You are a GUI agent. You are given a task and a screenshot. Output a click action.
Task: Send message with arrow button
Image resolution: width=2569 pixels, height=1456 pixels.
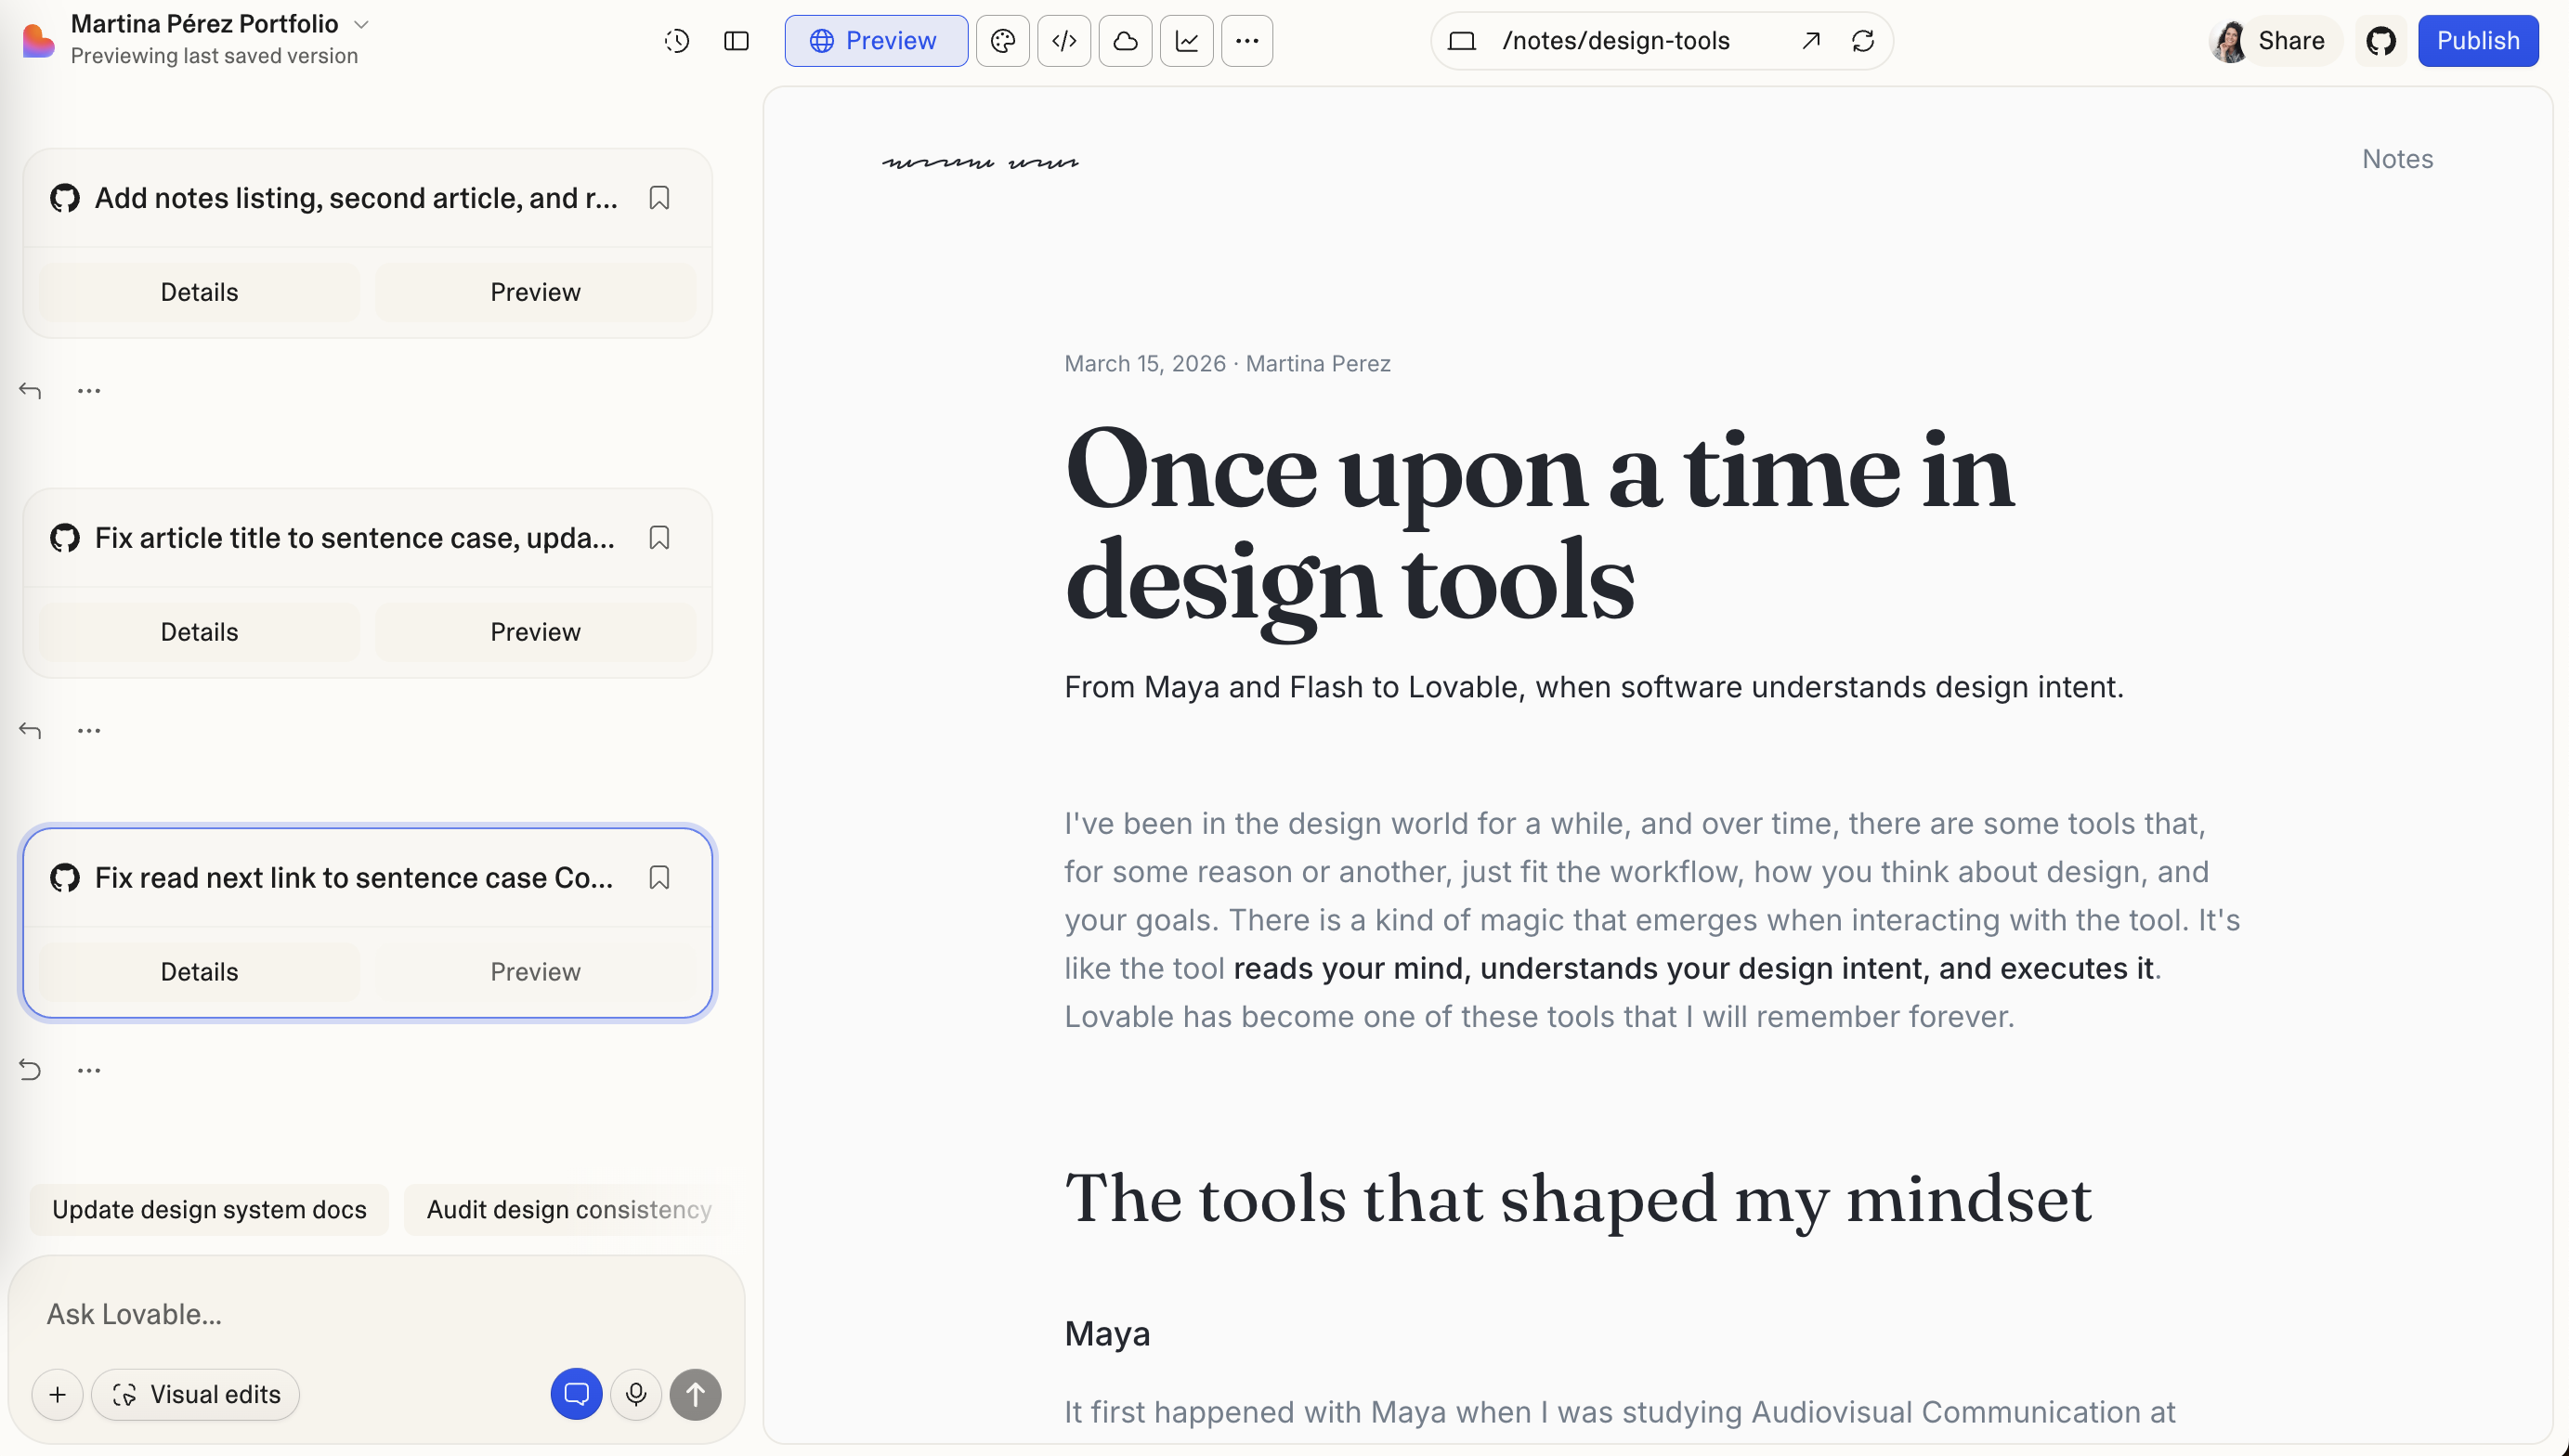click(x=696, y=1395)
